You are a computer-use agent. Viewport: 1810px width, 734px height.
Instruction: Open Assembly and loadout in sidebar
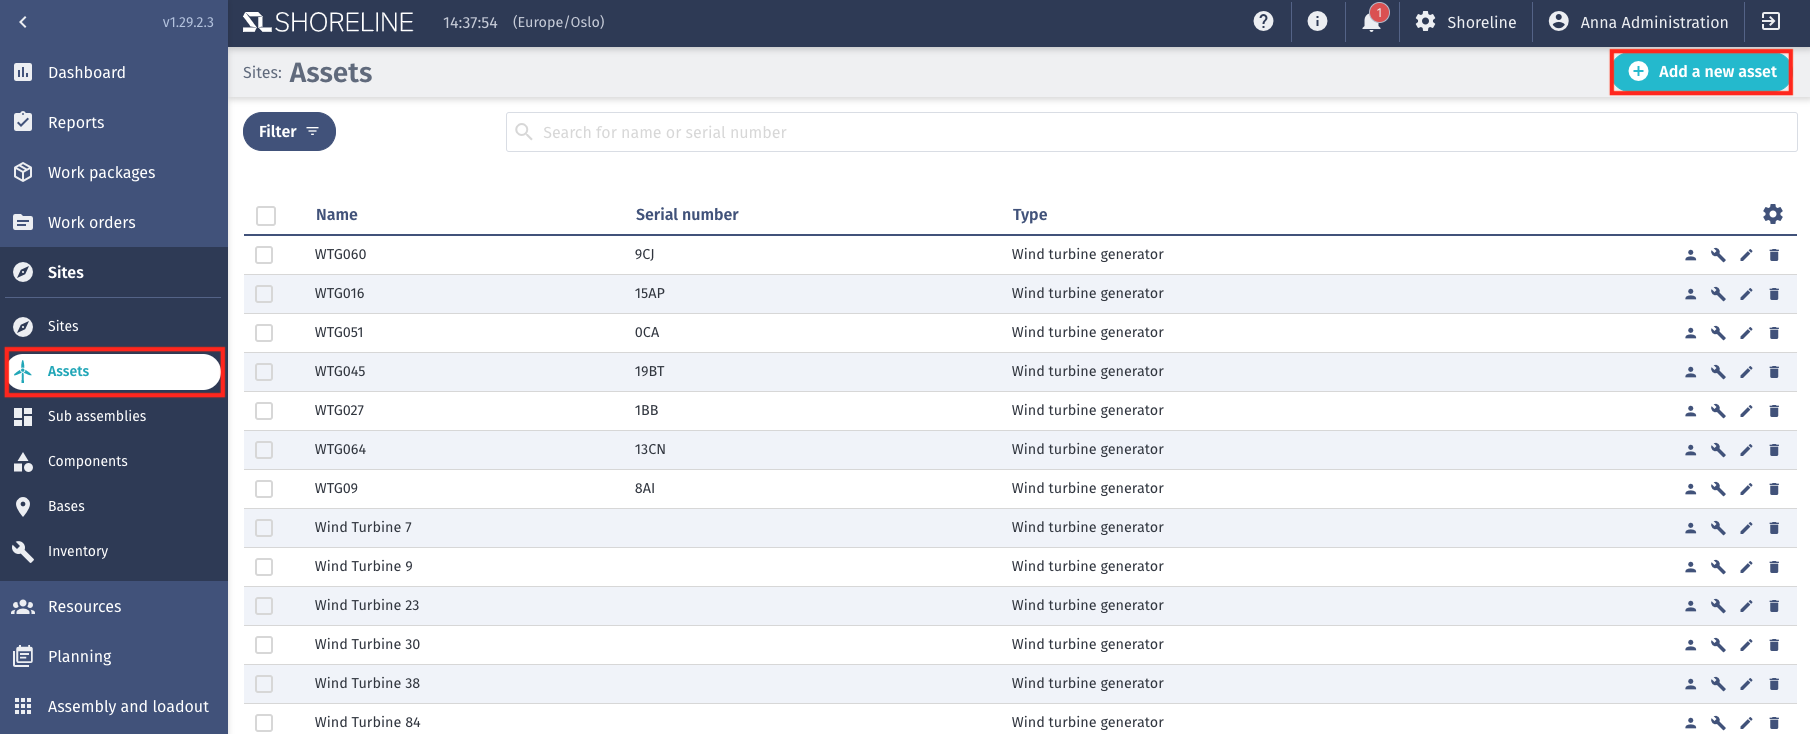pyautogui.click(x=114, y=706)
